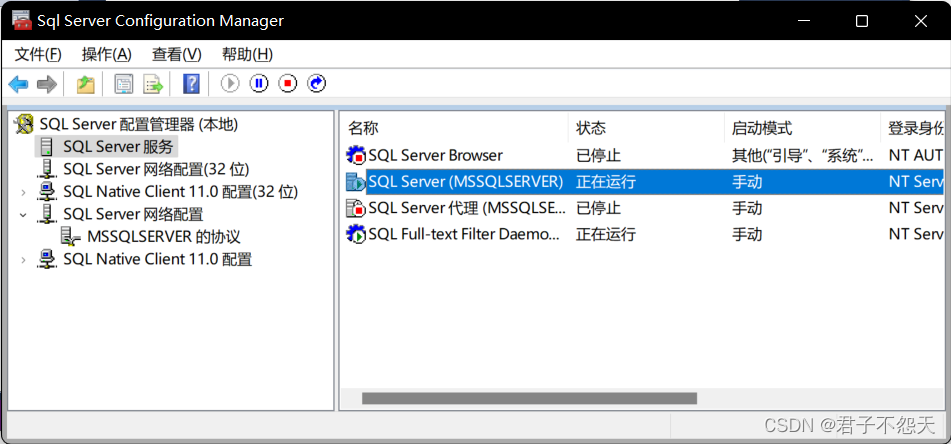
Task: Click the SQL Server 代理 service icon
Action: point(356,209)
